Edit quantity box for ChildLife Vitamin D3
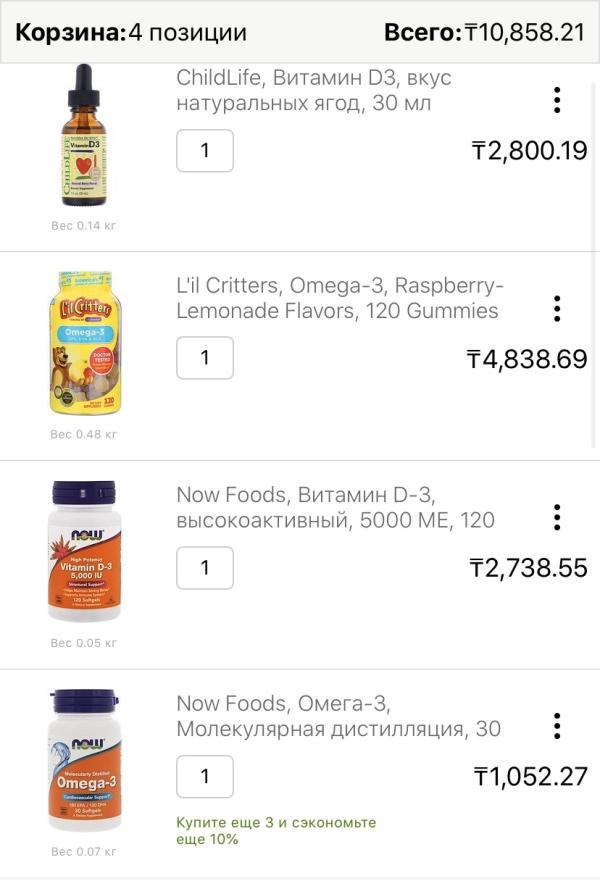 (205, 150)
